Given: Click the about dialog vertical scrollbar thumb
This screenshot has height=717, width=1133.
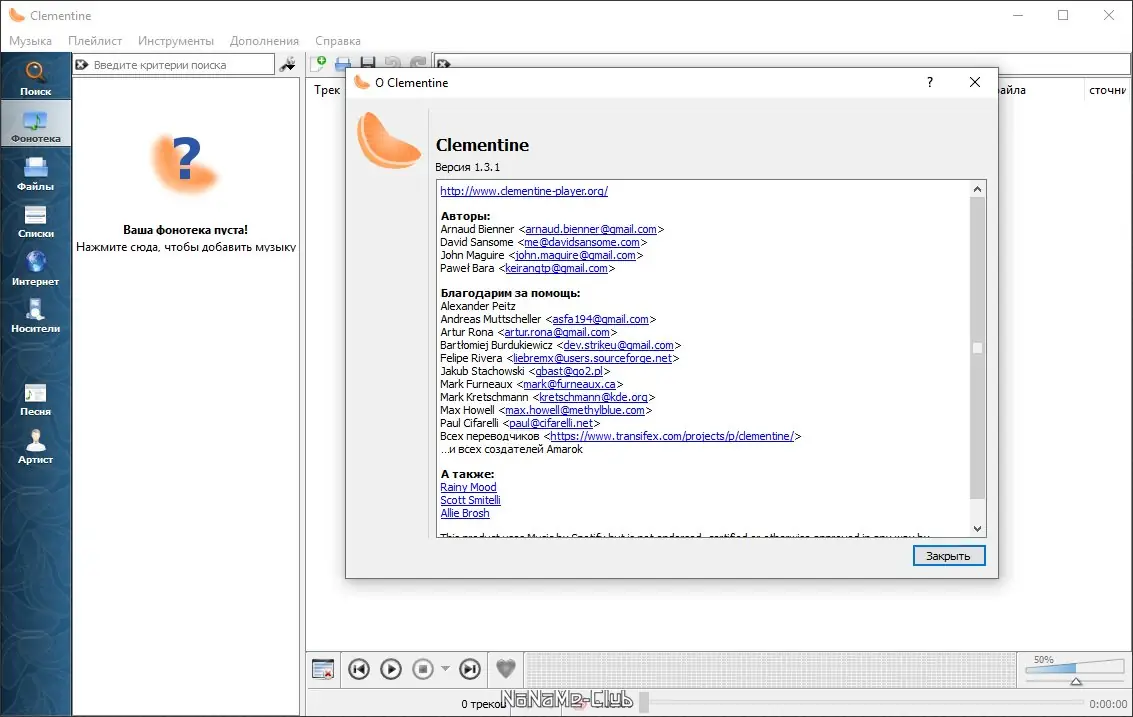Looking at the screenshot, I should click(978, 348).
